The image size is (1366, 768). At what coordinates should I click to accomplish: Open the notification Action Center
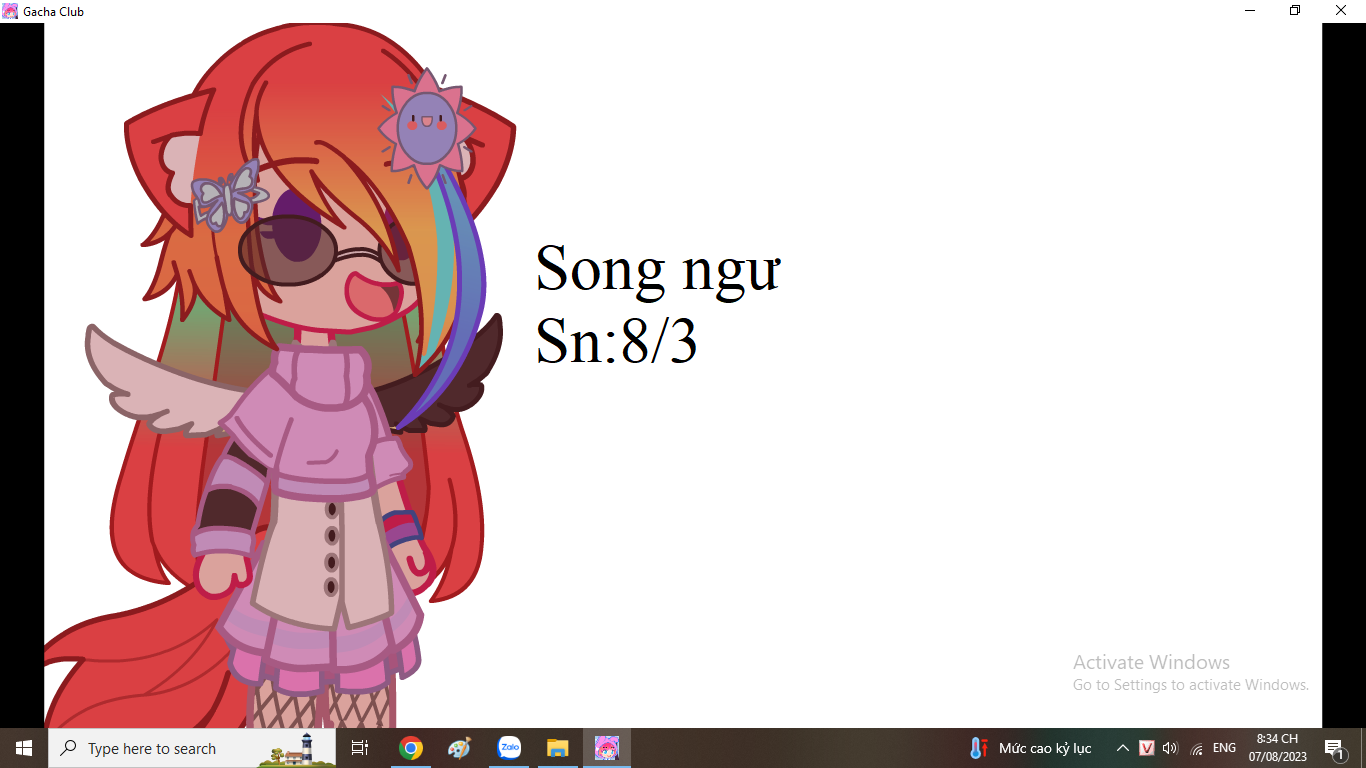pyautogui.click(x=1334, y=748)
